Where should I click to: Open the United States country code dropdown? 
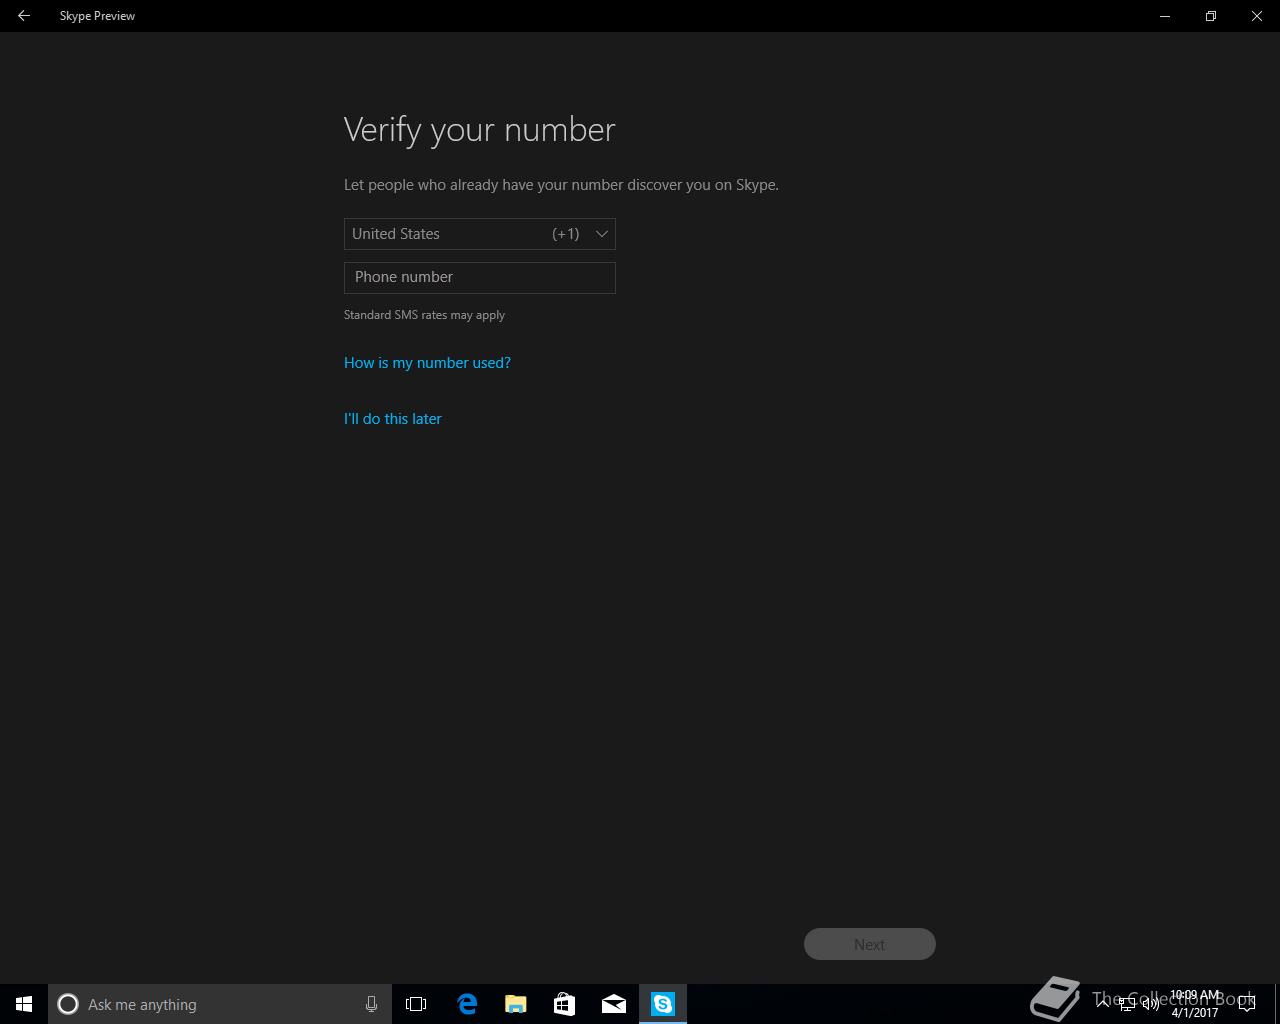point(479,234)
